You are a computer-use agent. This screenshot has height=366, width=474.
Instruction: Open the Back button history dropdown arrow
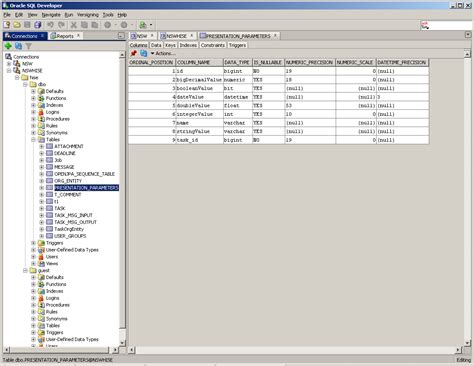click(116, 25)
